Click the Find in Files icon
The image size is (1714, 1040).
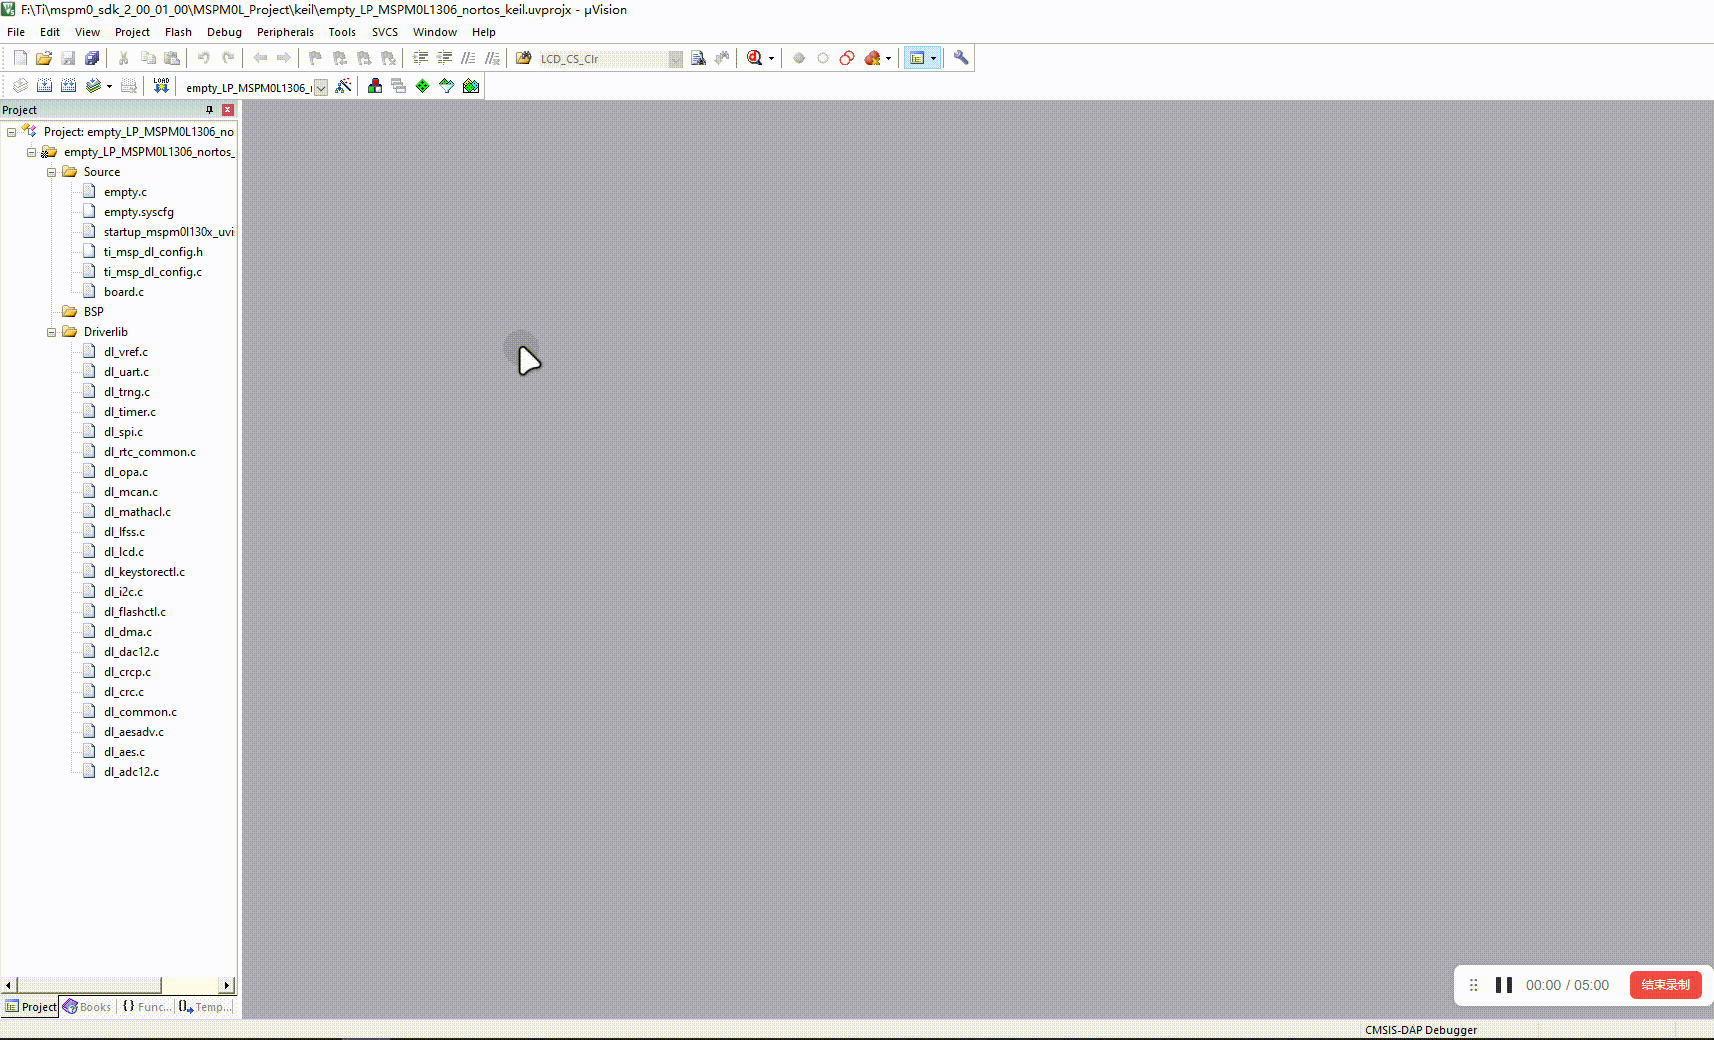(x=523, y=58)
